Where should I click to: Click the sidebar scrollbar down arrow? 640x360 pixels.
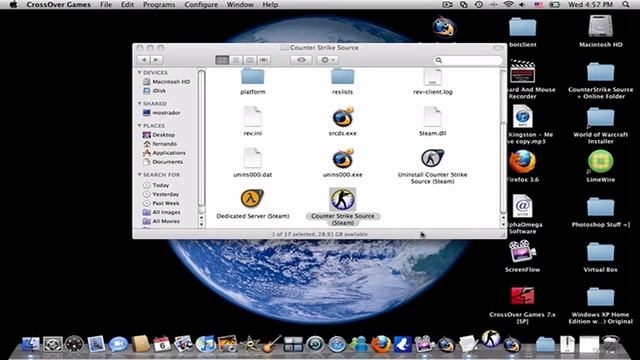[201, 224]
